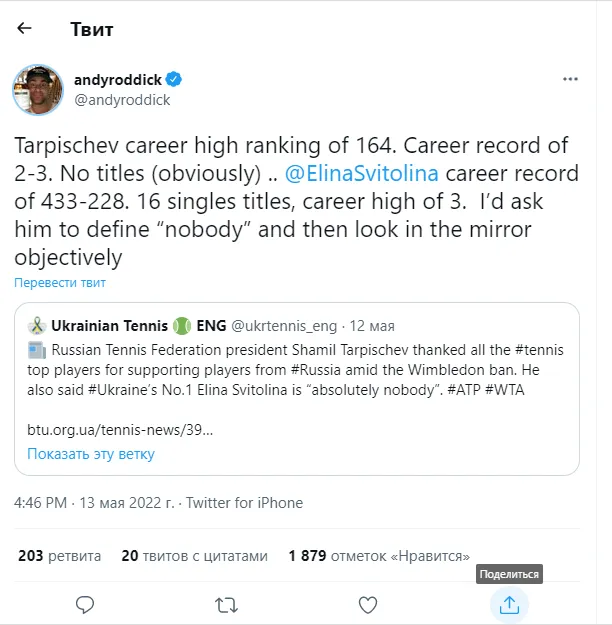Click the Ukrainian Tennis ribbon avatar

click(x=36, y=326)
